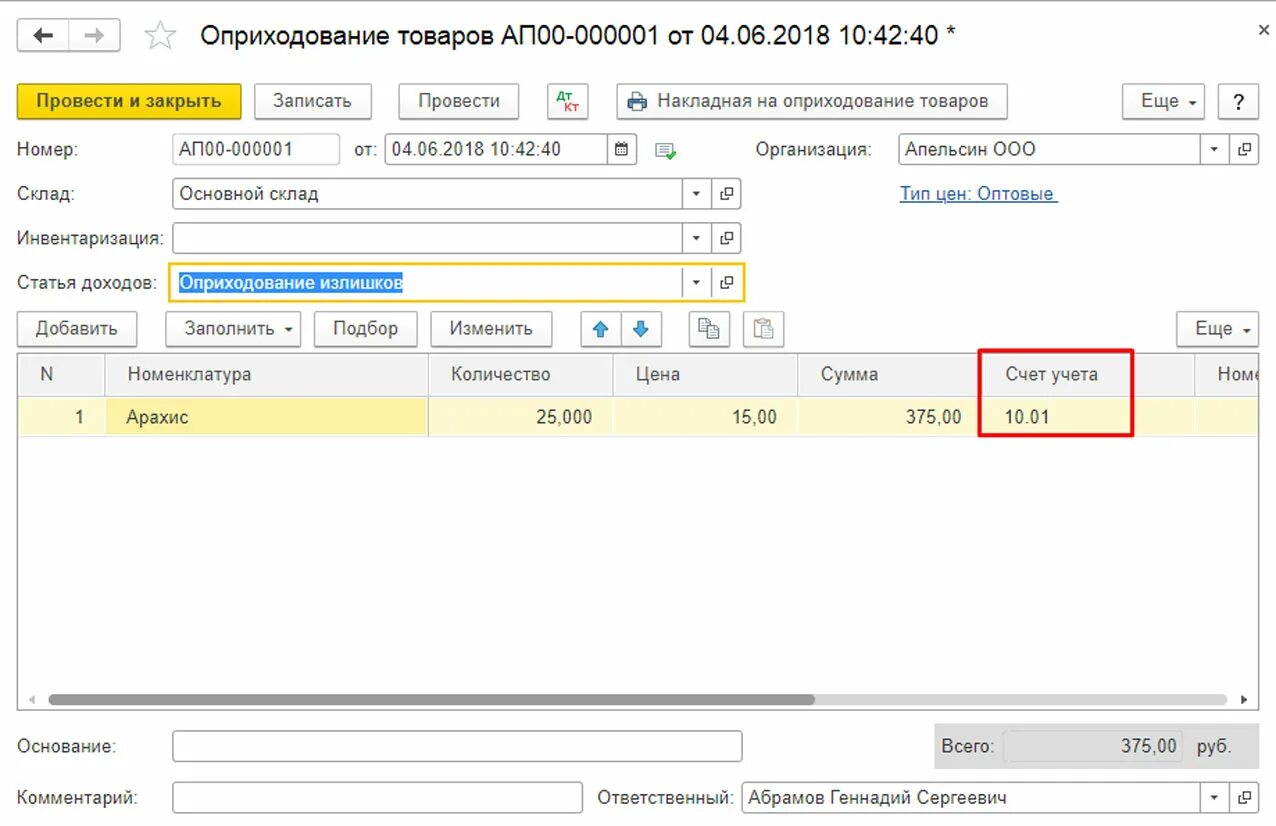Move the table row down with blue arrow
Viewport: 1276px width, 826px height.
(x=642, y=329)
